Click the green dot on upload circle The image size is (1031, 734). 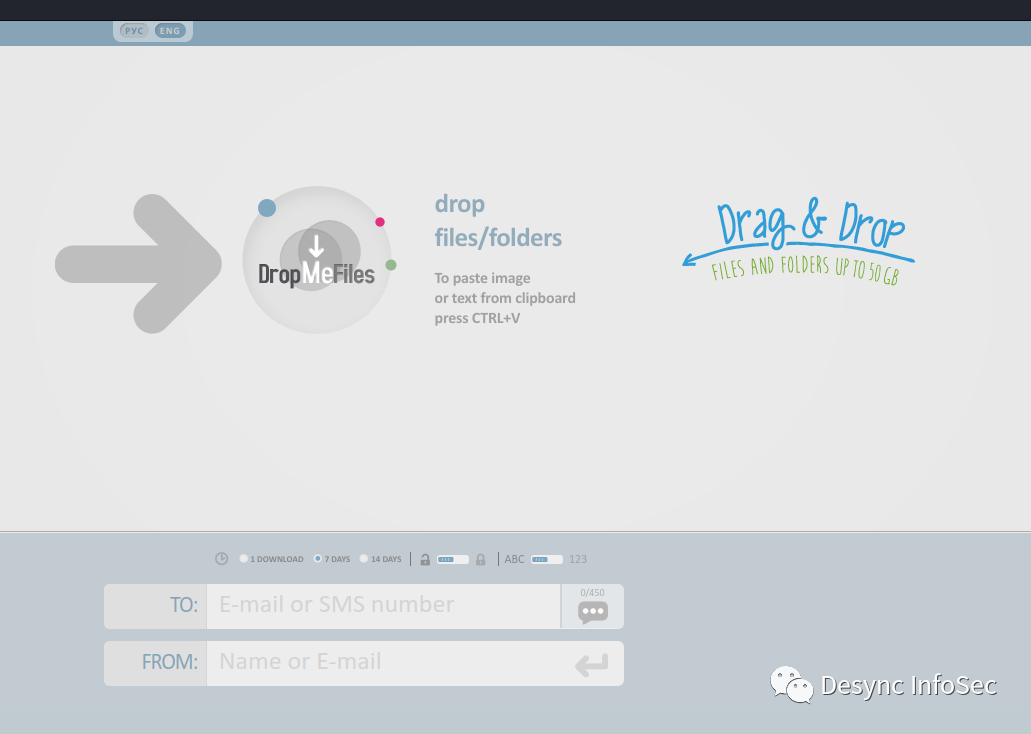391,264
